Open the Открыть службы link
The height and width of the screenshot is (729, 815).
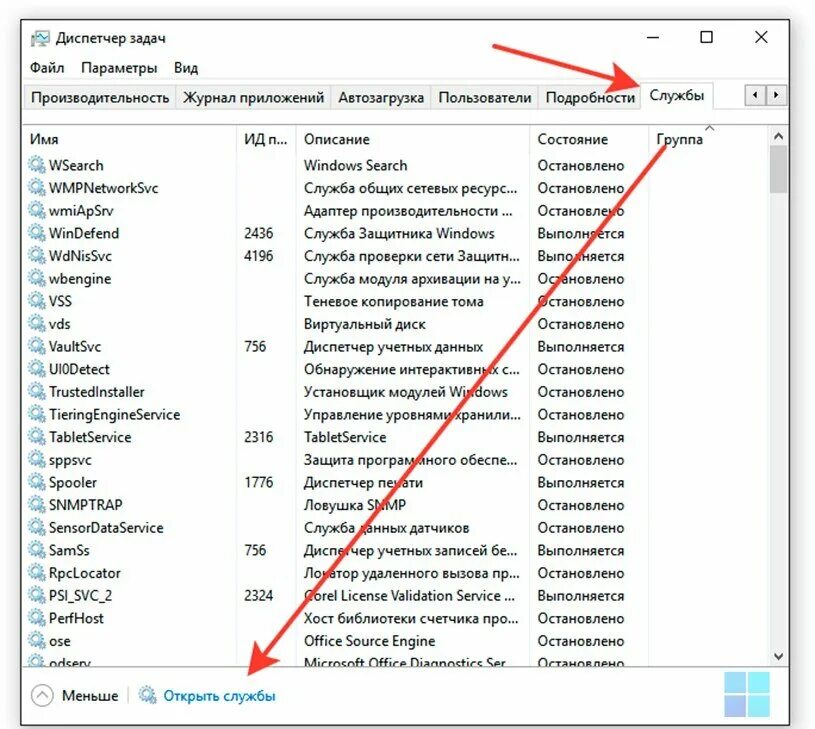coord(219,696)
